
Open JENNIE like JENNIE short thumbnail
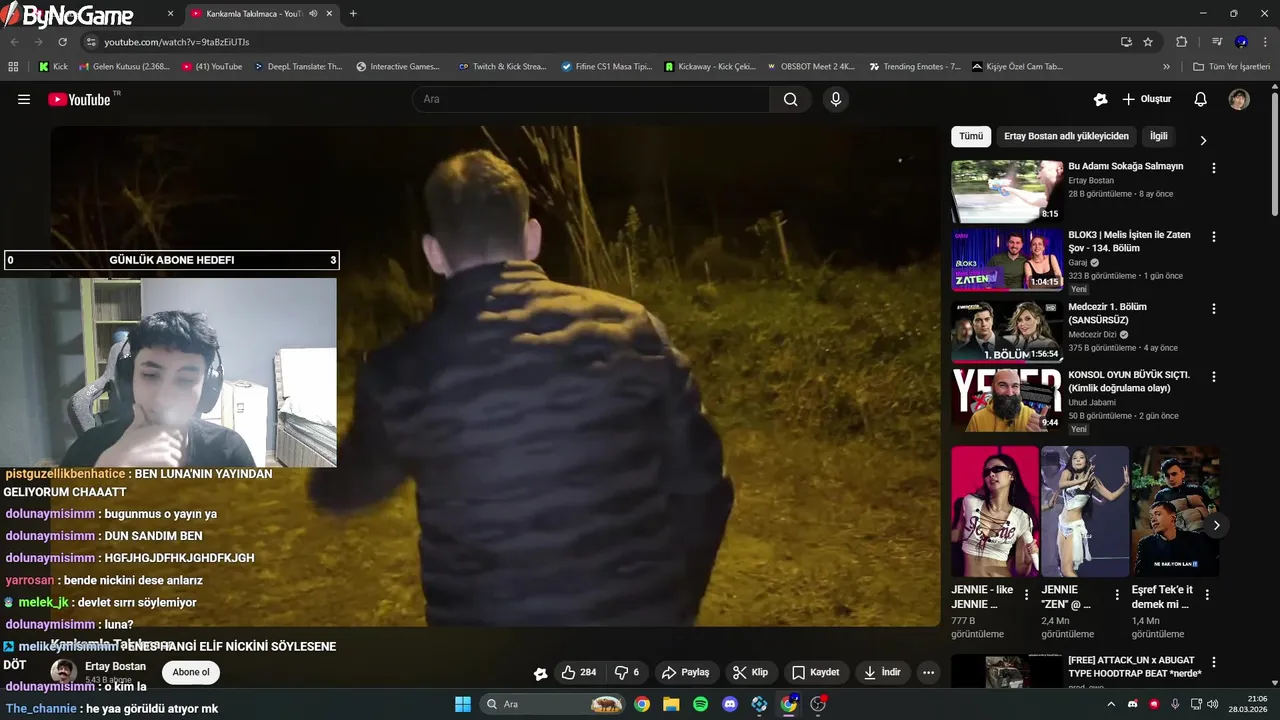point(995,511)
